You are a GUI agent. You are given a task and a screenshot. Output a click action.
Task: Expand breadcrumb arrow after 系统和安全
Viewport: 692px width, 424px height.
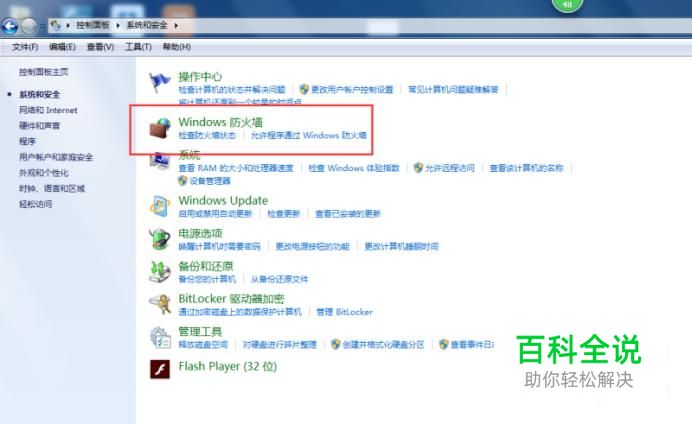point(176,26)
